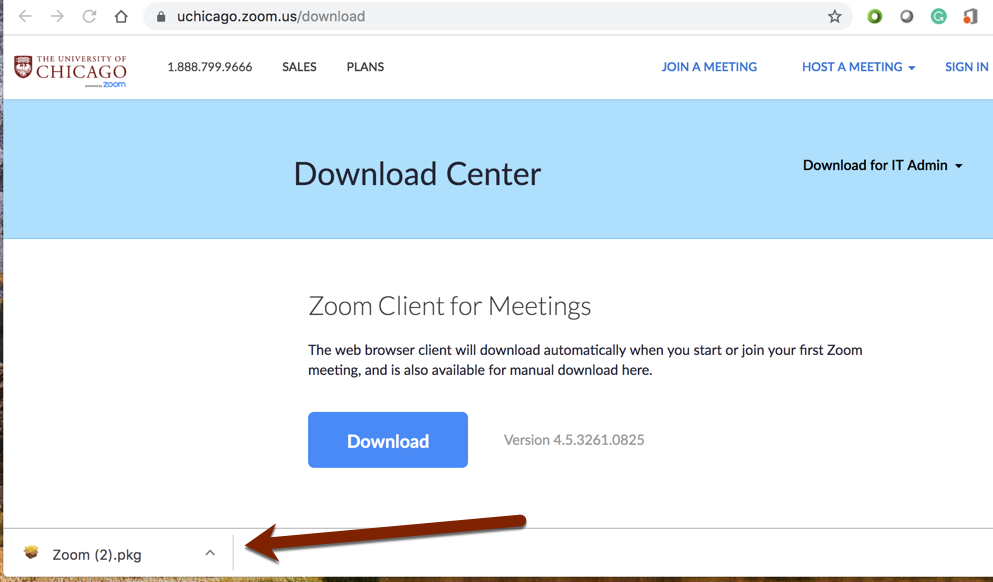Open the Sales page
This screenshot has width=993, height=582.
point(299,67)
